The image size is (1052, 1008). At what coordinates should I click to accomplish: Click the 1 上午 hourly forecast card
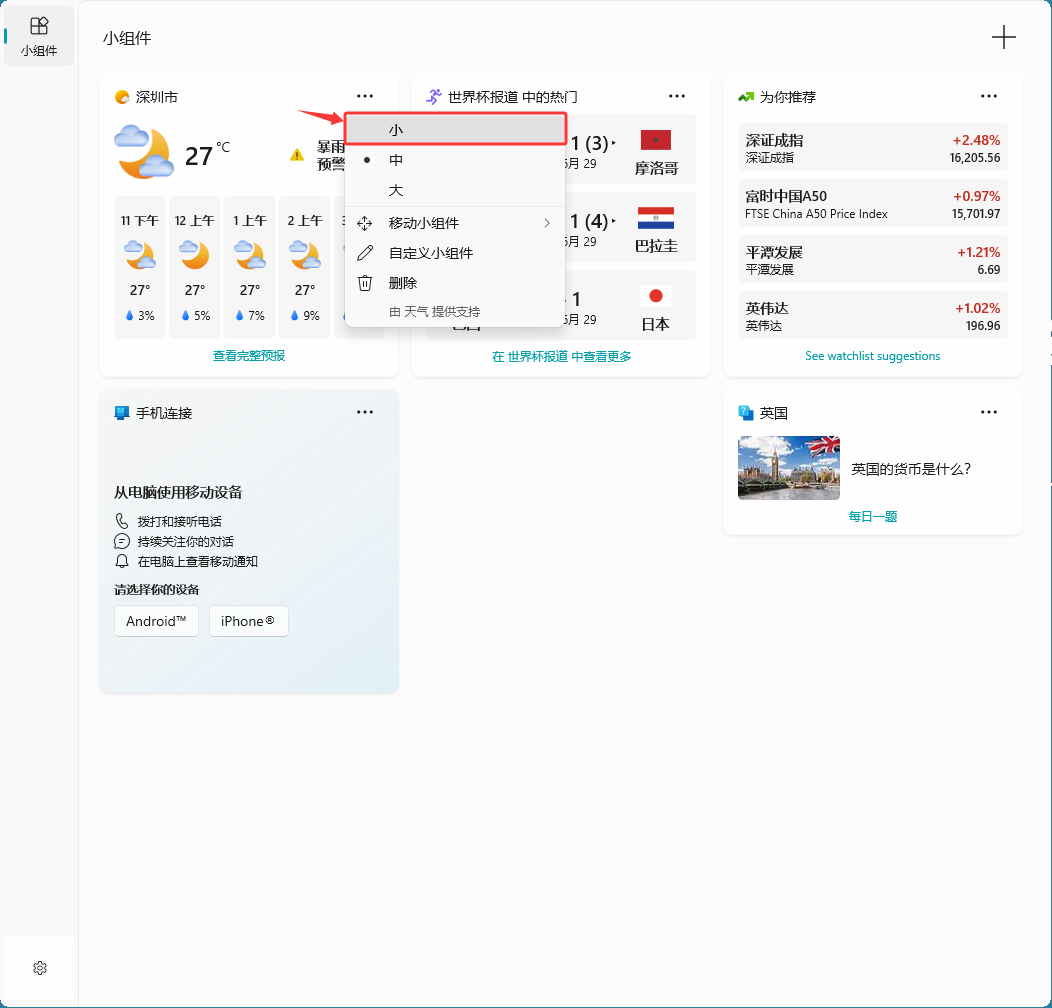(250, 267)
